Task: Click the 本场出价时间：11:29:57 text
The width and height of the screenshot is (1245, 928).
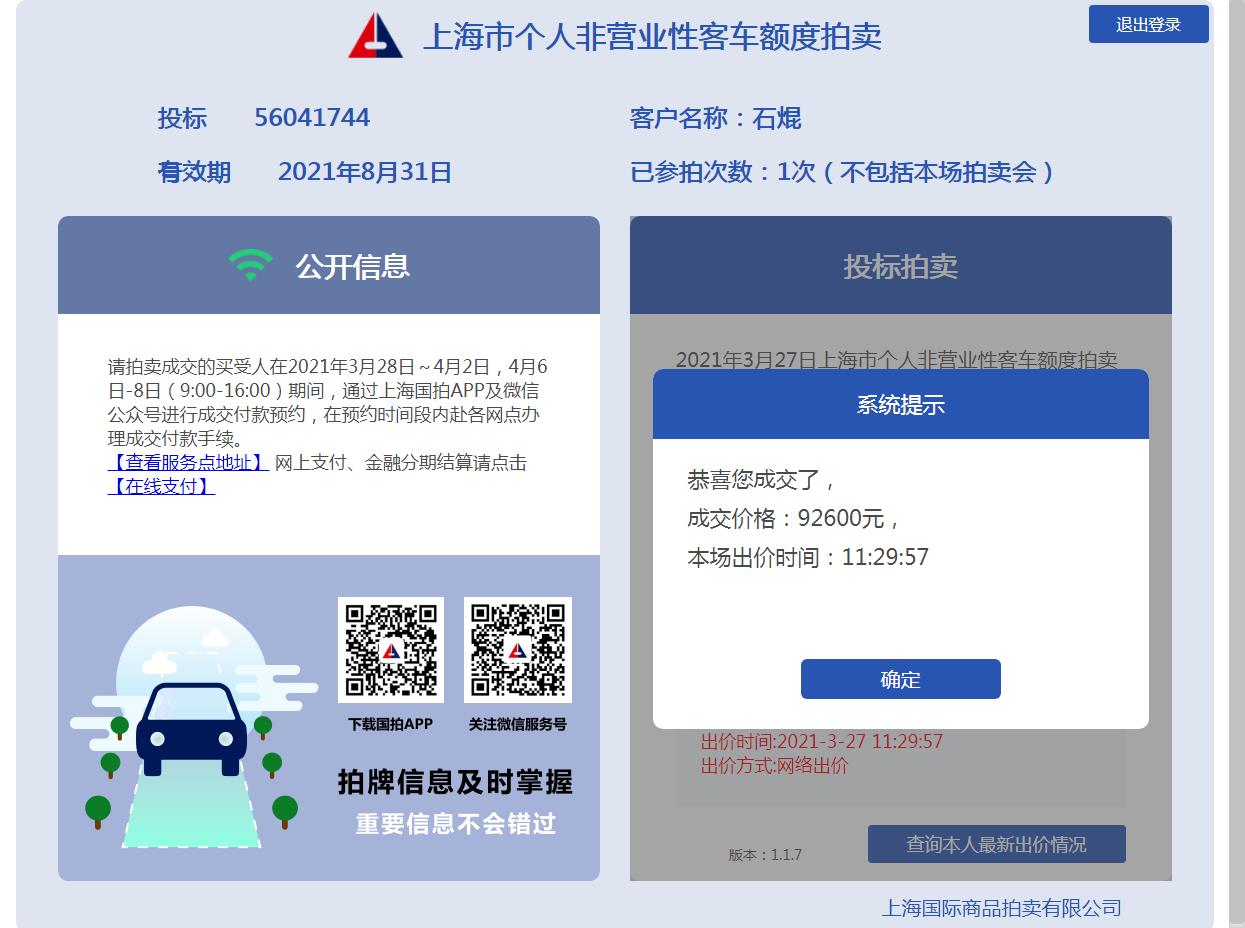Action: click(808, 557)
